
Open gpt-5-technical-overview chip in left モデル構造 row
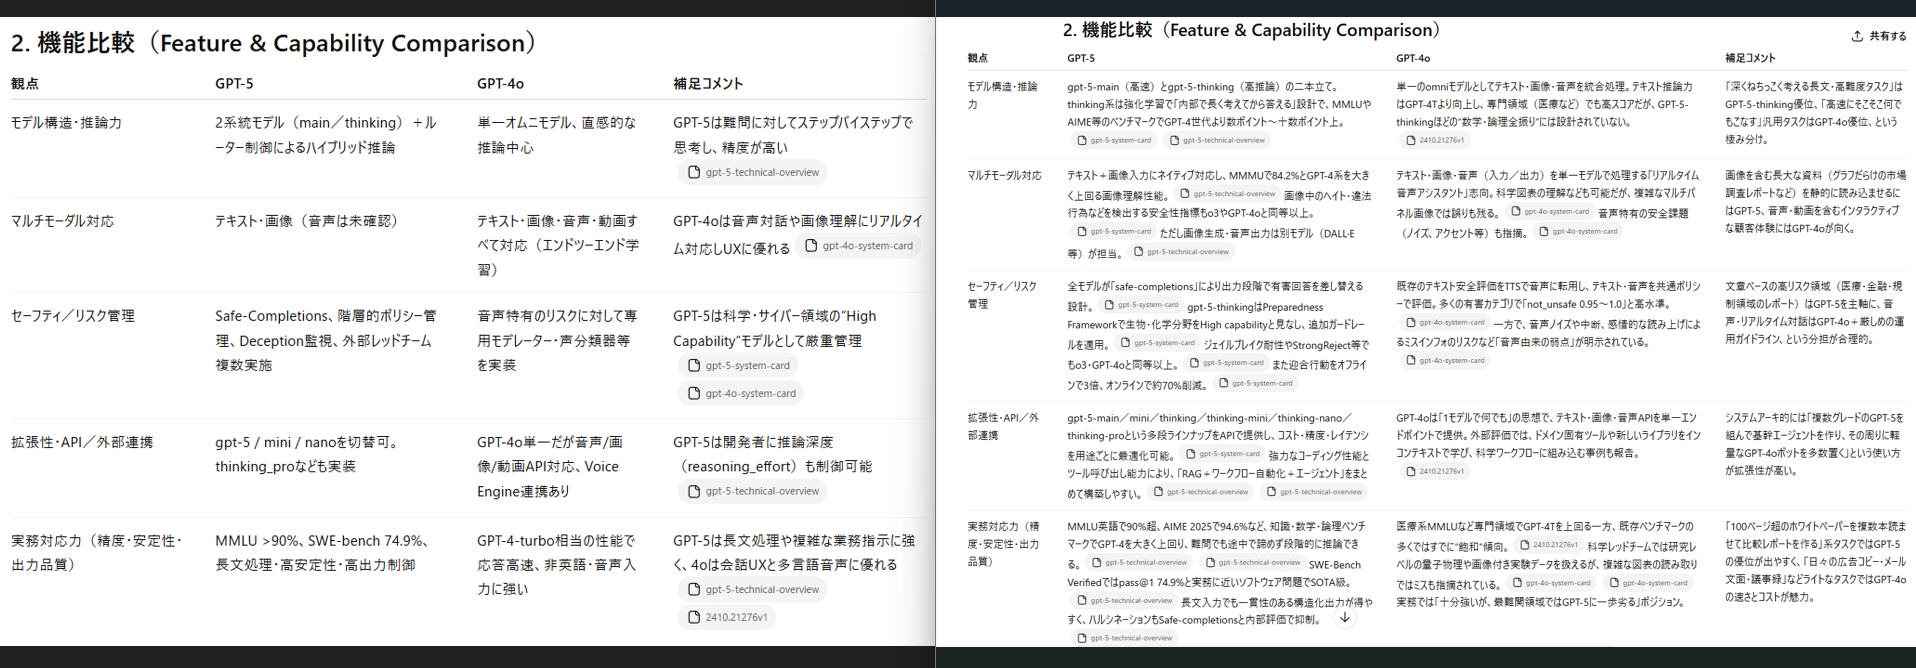[x=752, y=172]
